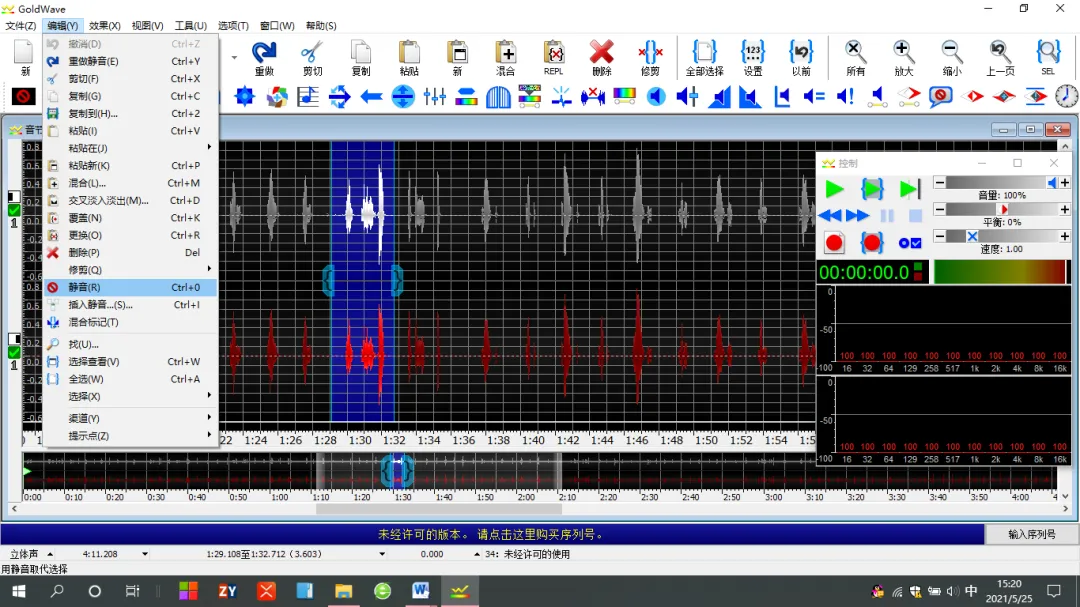Click the 输入序列号 button
This screenshot has width=1080, height=607.
coord(1032,534)
